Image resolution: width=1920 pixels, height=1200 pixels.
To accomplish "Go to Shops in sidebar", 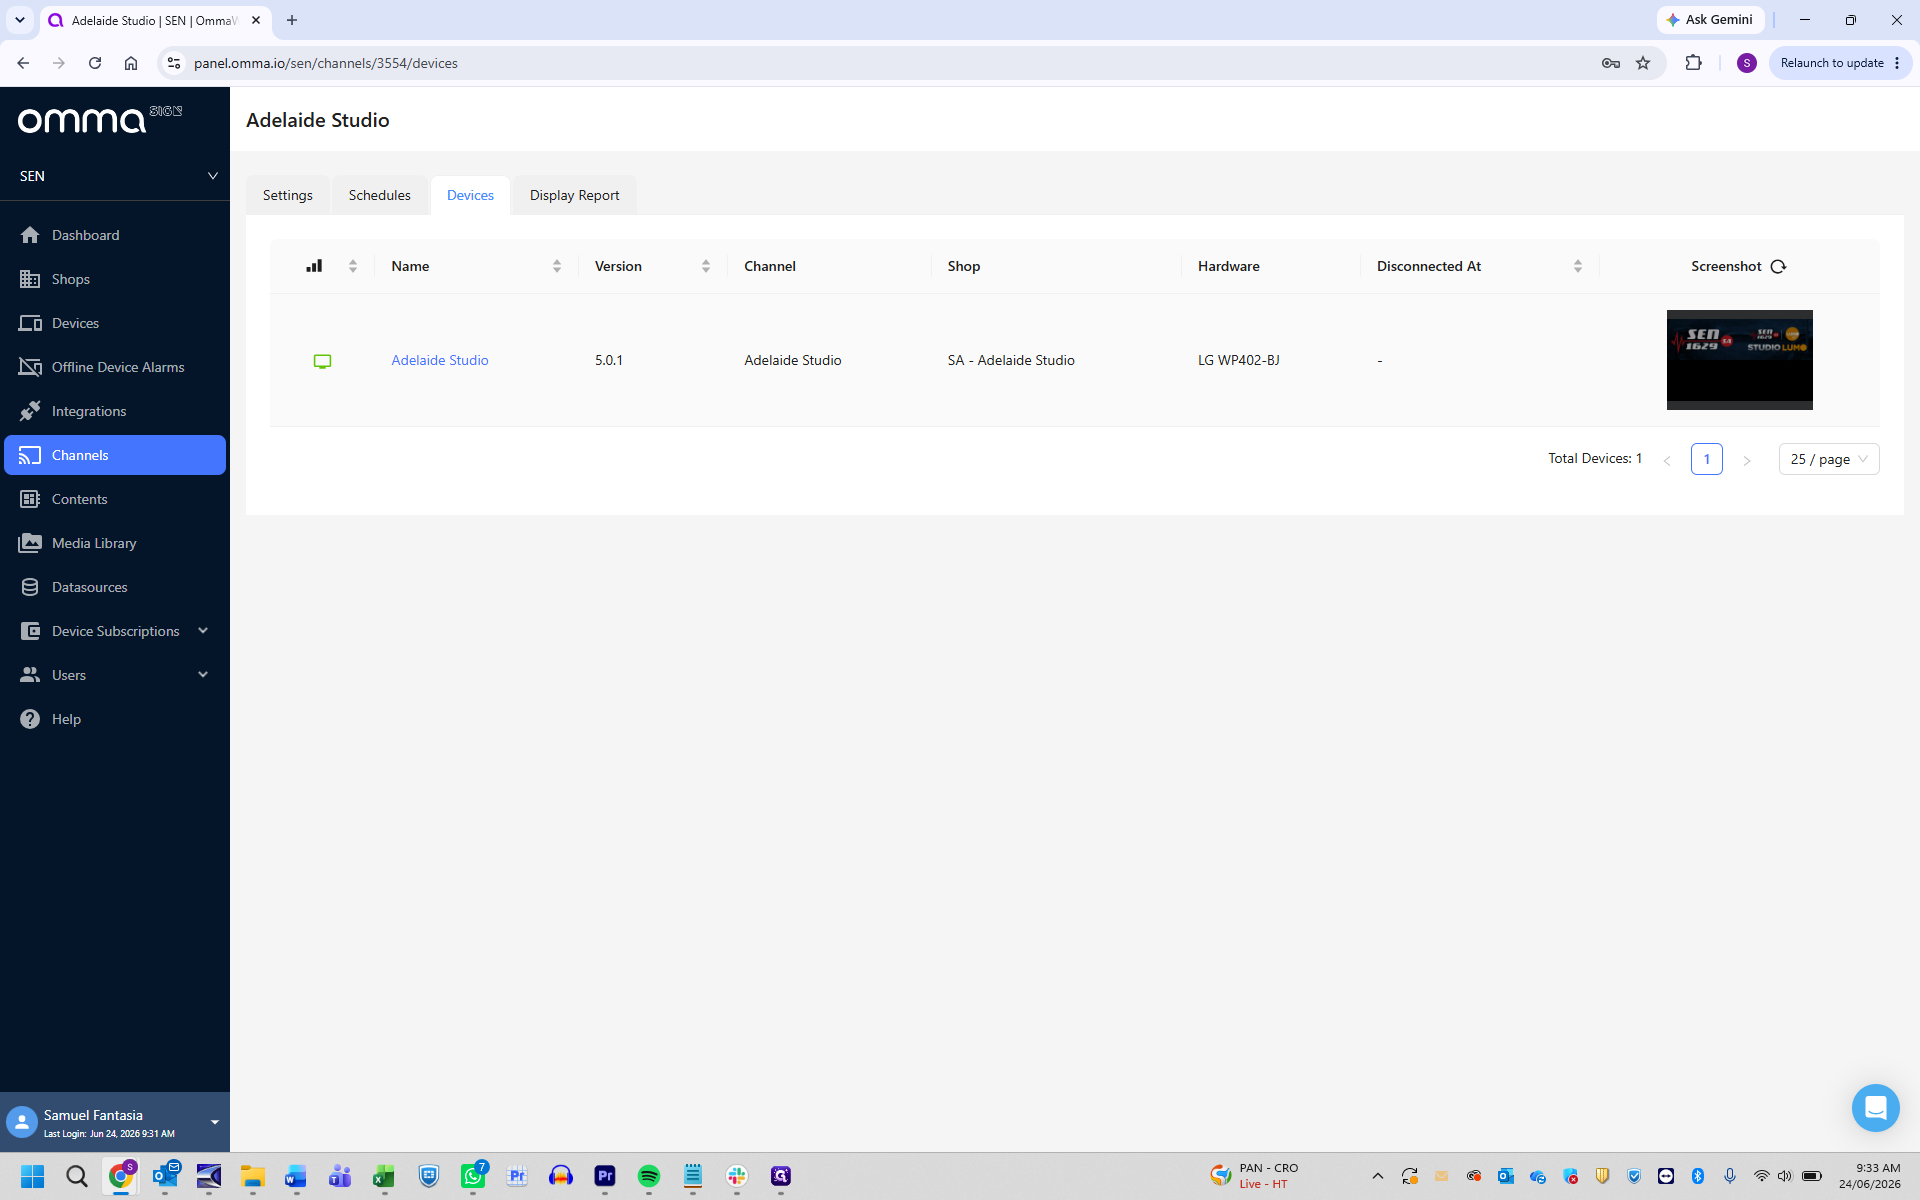I will tap(115, 279).
